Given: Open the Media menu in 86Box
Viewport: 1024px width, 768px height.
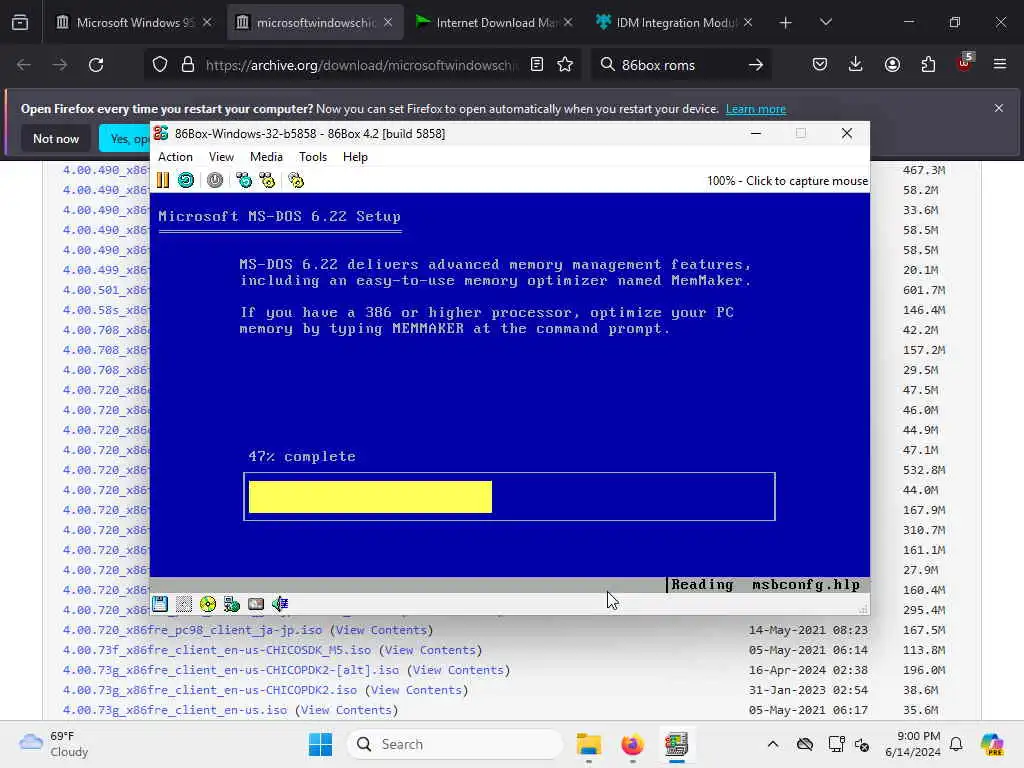Looking at the screenshot, I should (266, 157).
